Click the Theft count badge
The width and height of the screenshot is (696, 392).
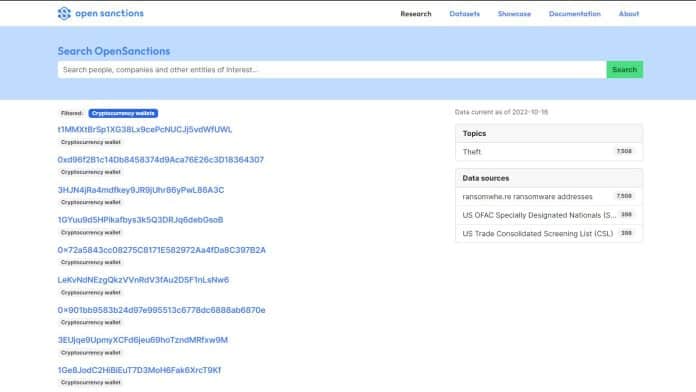pos(624,151)
